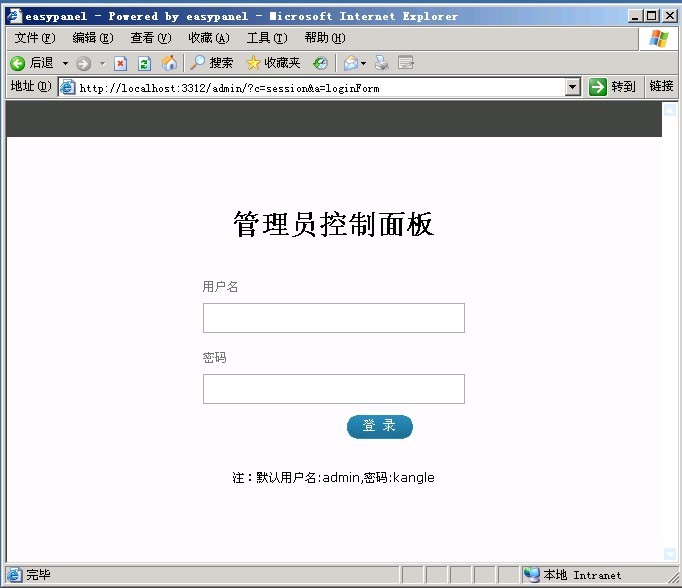Image resolution: width=682 pixels, height=588 pixels.
Task: Click the History toolbar icon
Action: click(x=321, y=63)
